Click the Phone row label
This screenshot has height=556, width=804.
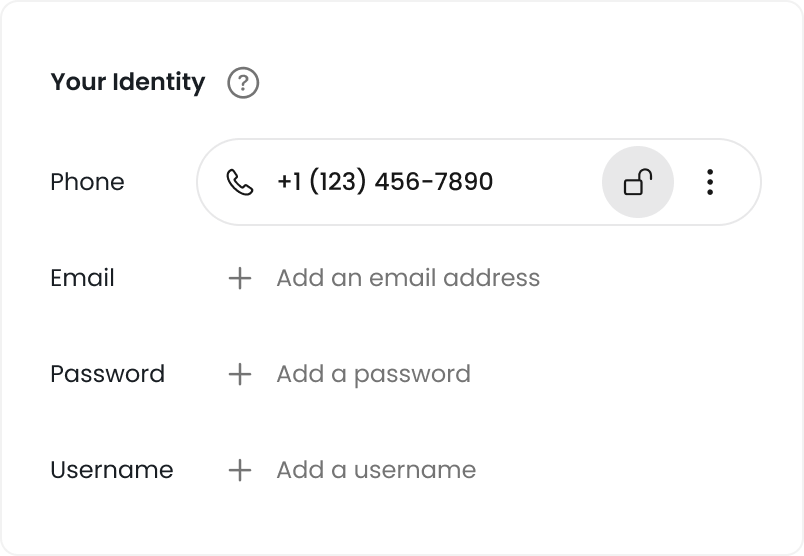pos(87,182)
